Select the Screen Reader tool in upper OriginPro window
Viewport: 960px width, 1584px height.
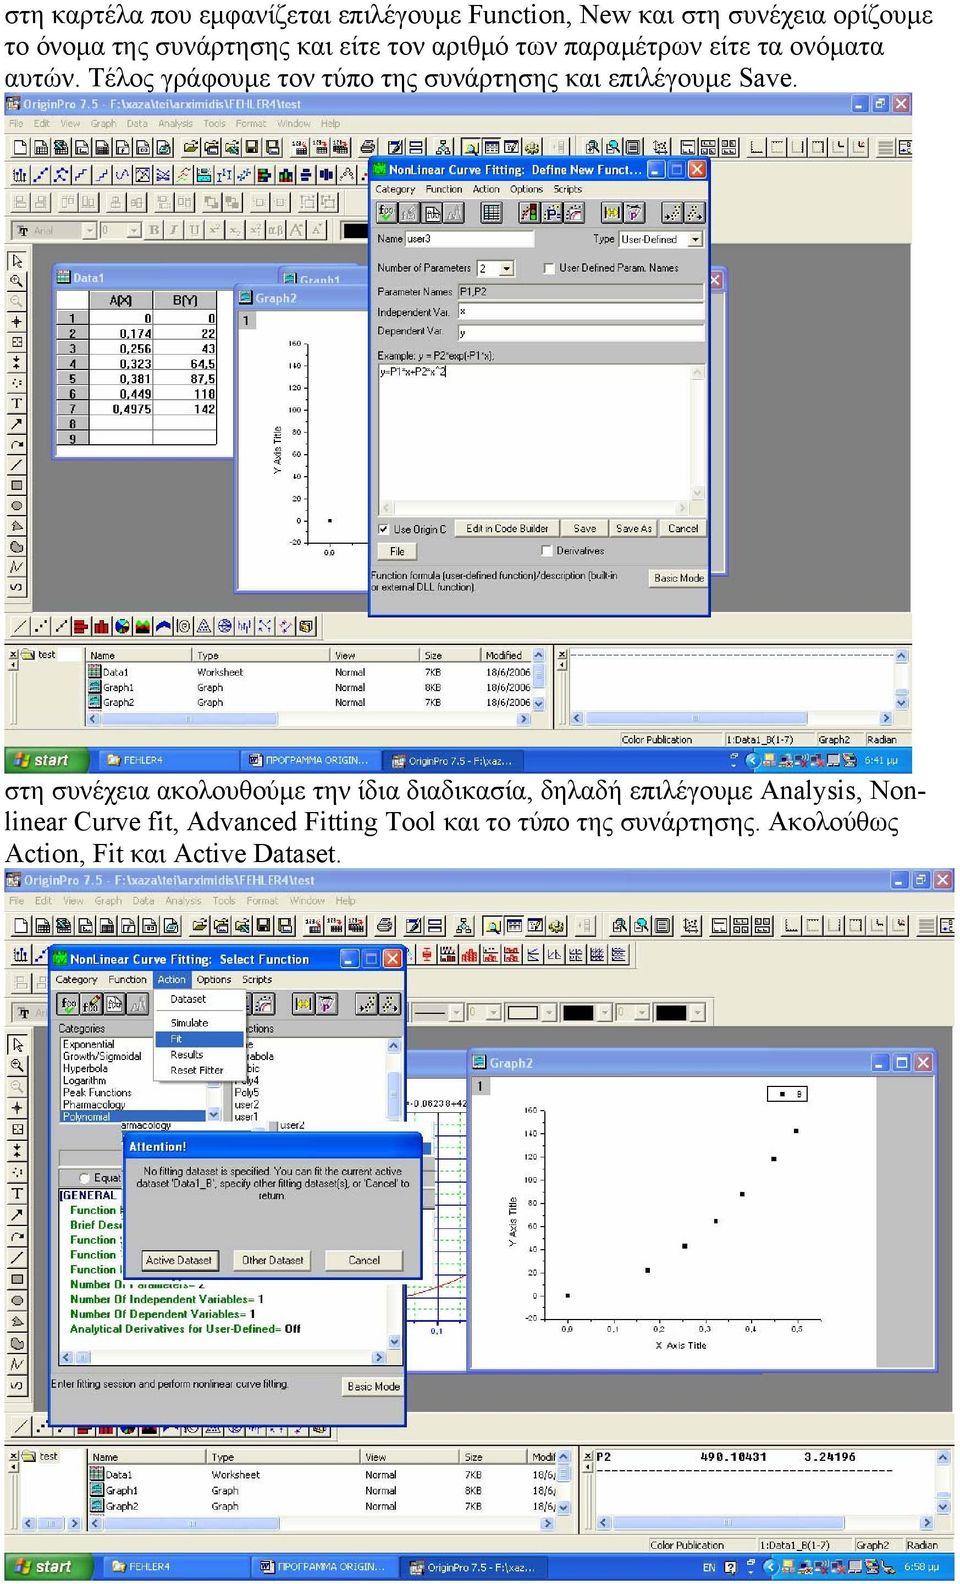17,322
